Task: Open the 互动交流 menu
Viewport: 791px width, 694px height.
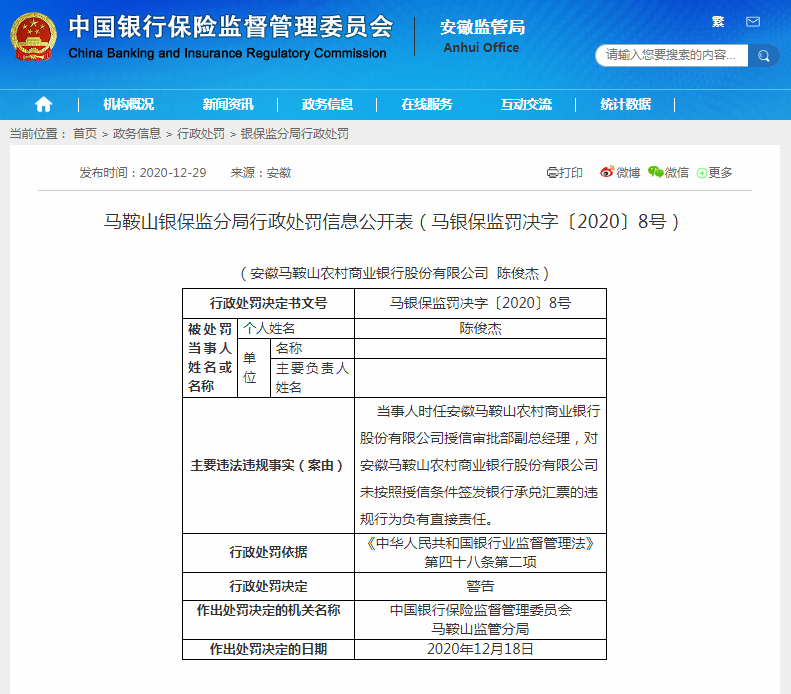Action: [526, 104]
